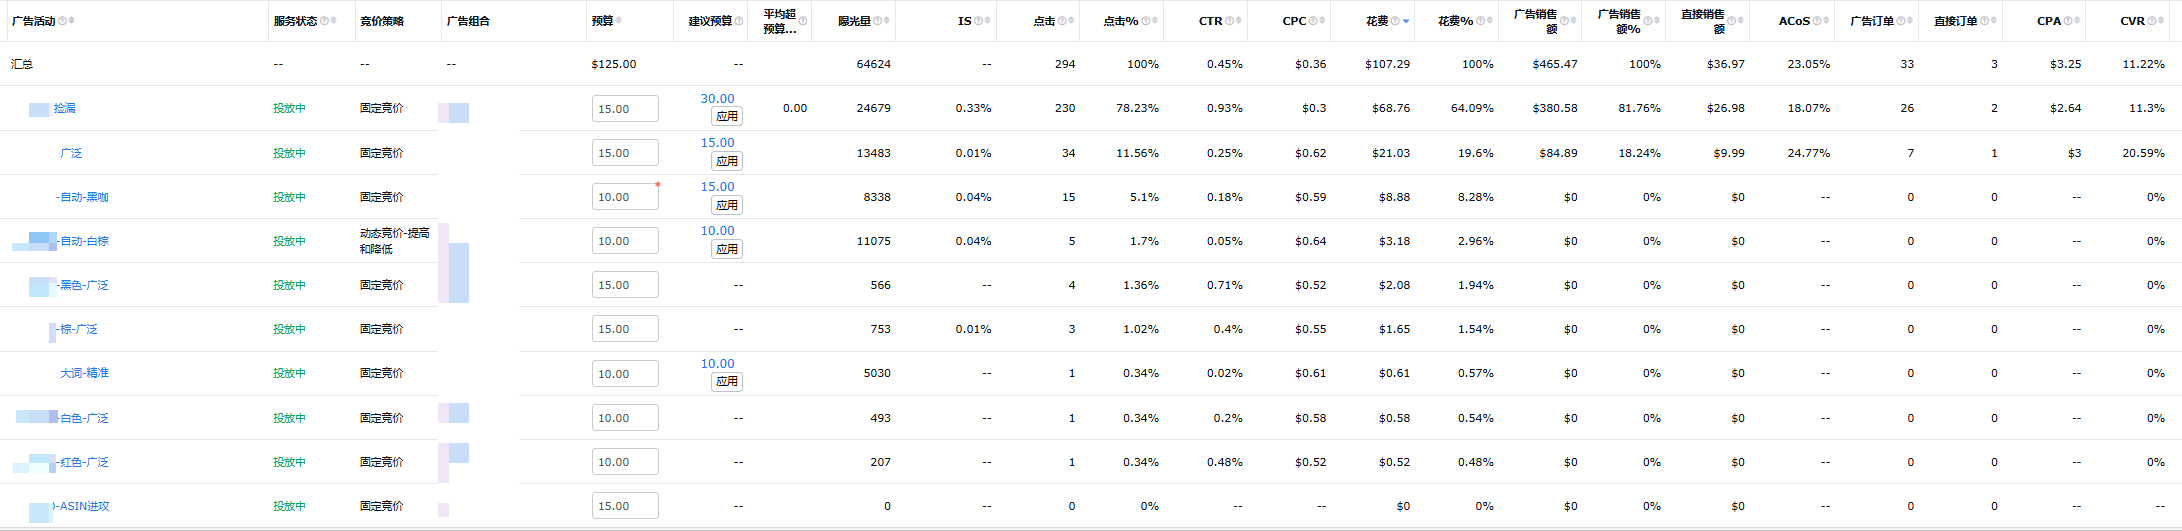Click the help icon next to IS header
This screenshot has width=2182, height=531.
(978, 21)
